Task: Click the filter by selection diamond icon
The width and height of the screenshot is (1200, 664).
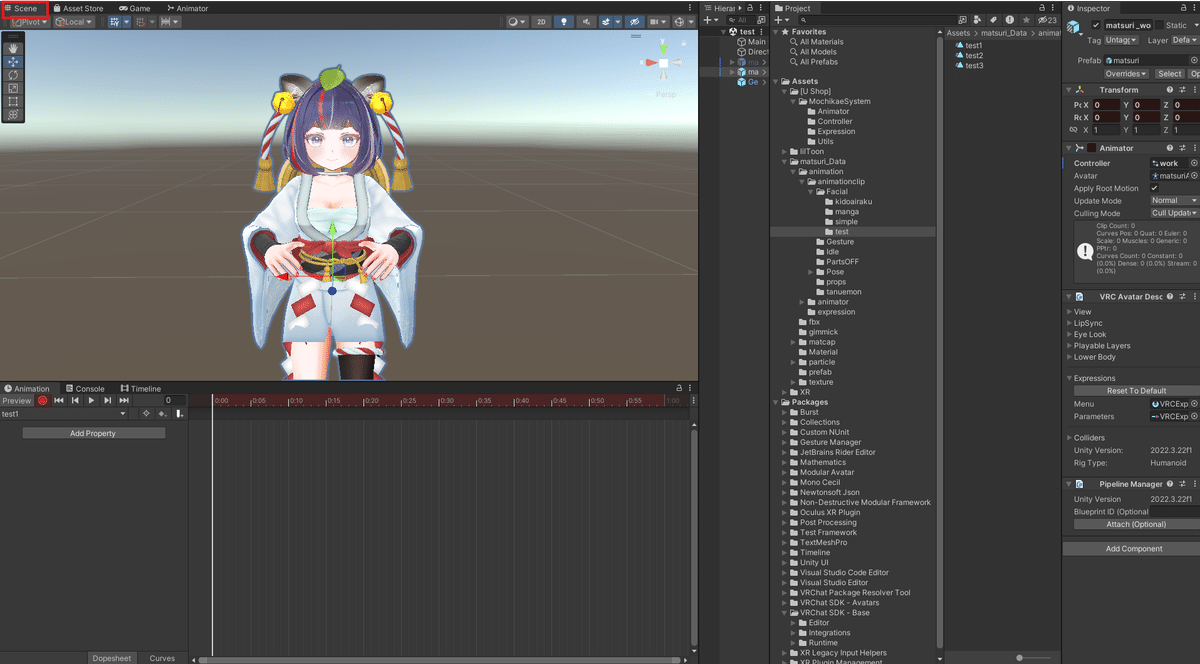Action: (146, 413)
